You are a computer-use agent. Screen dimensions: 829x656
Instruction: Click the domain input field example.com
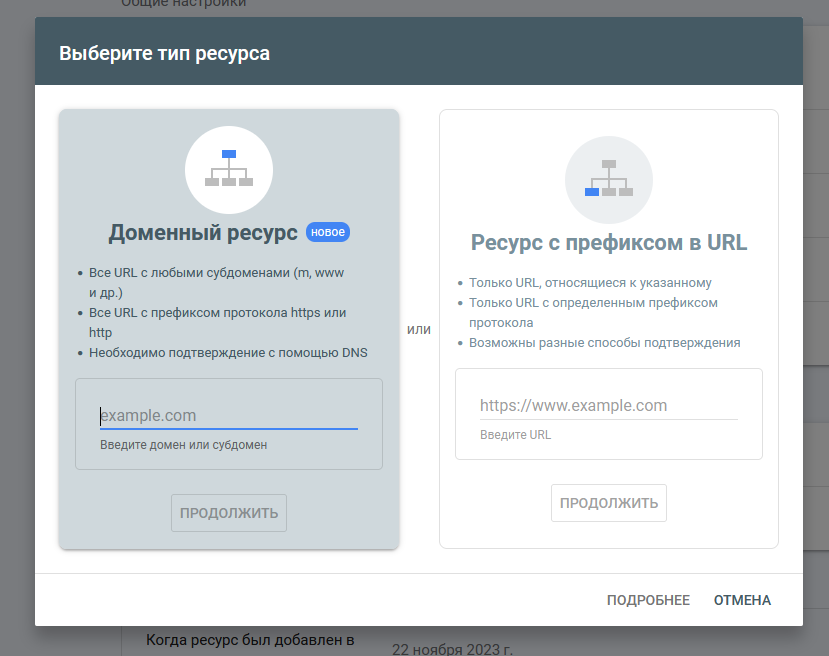(x=229, y=415)
